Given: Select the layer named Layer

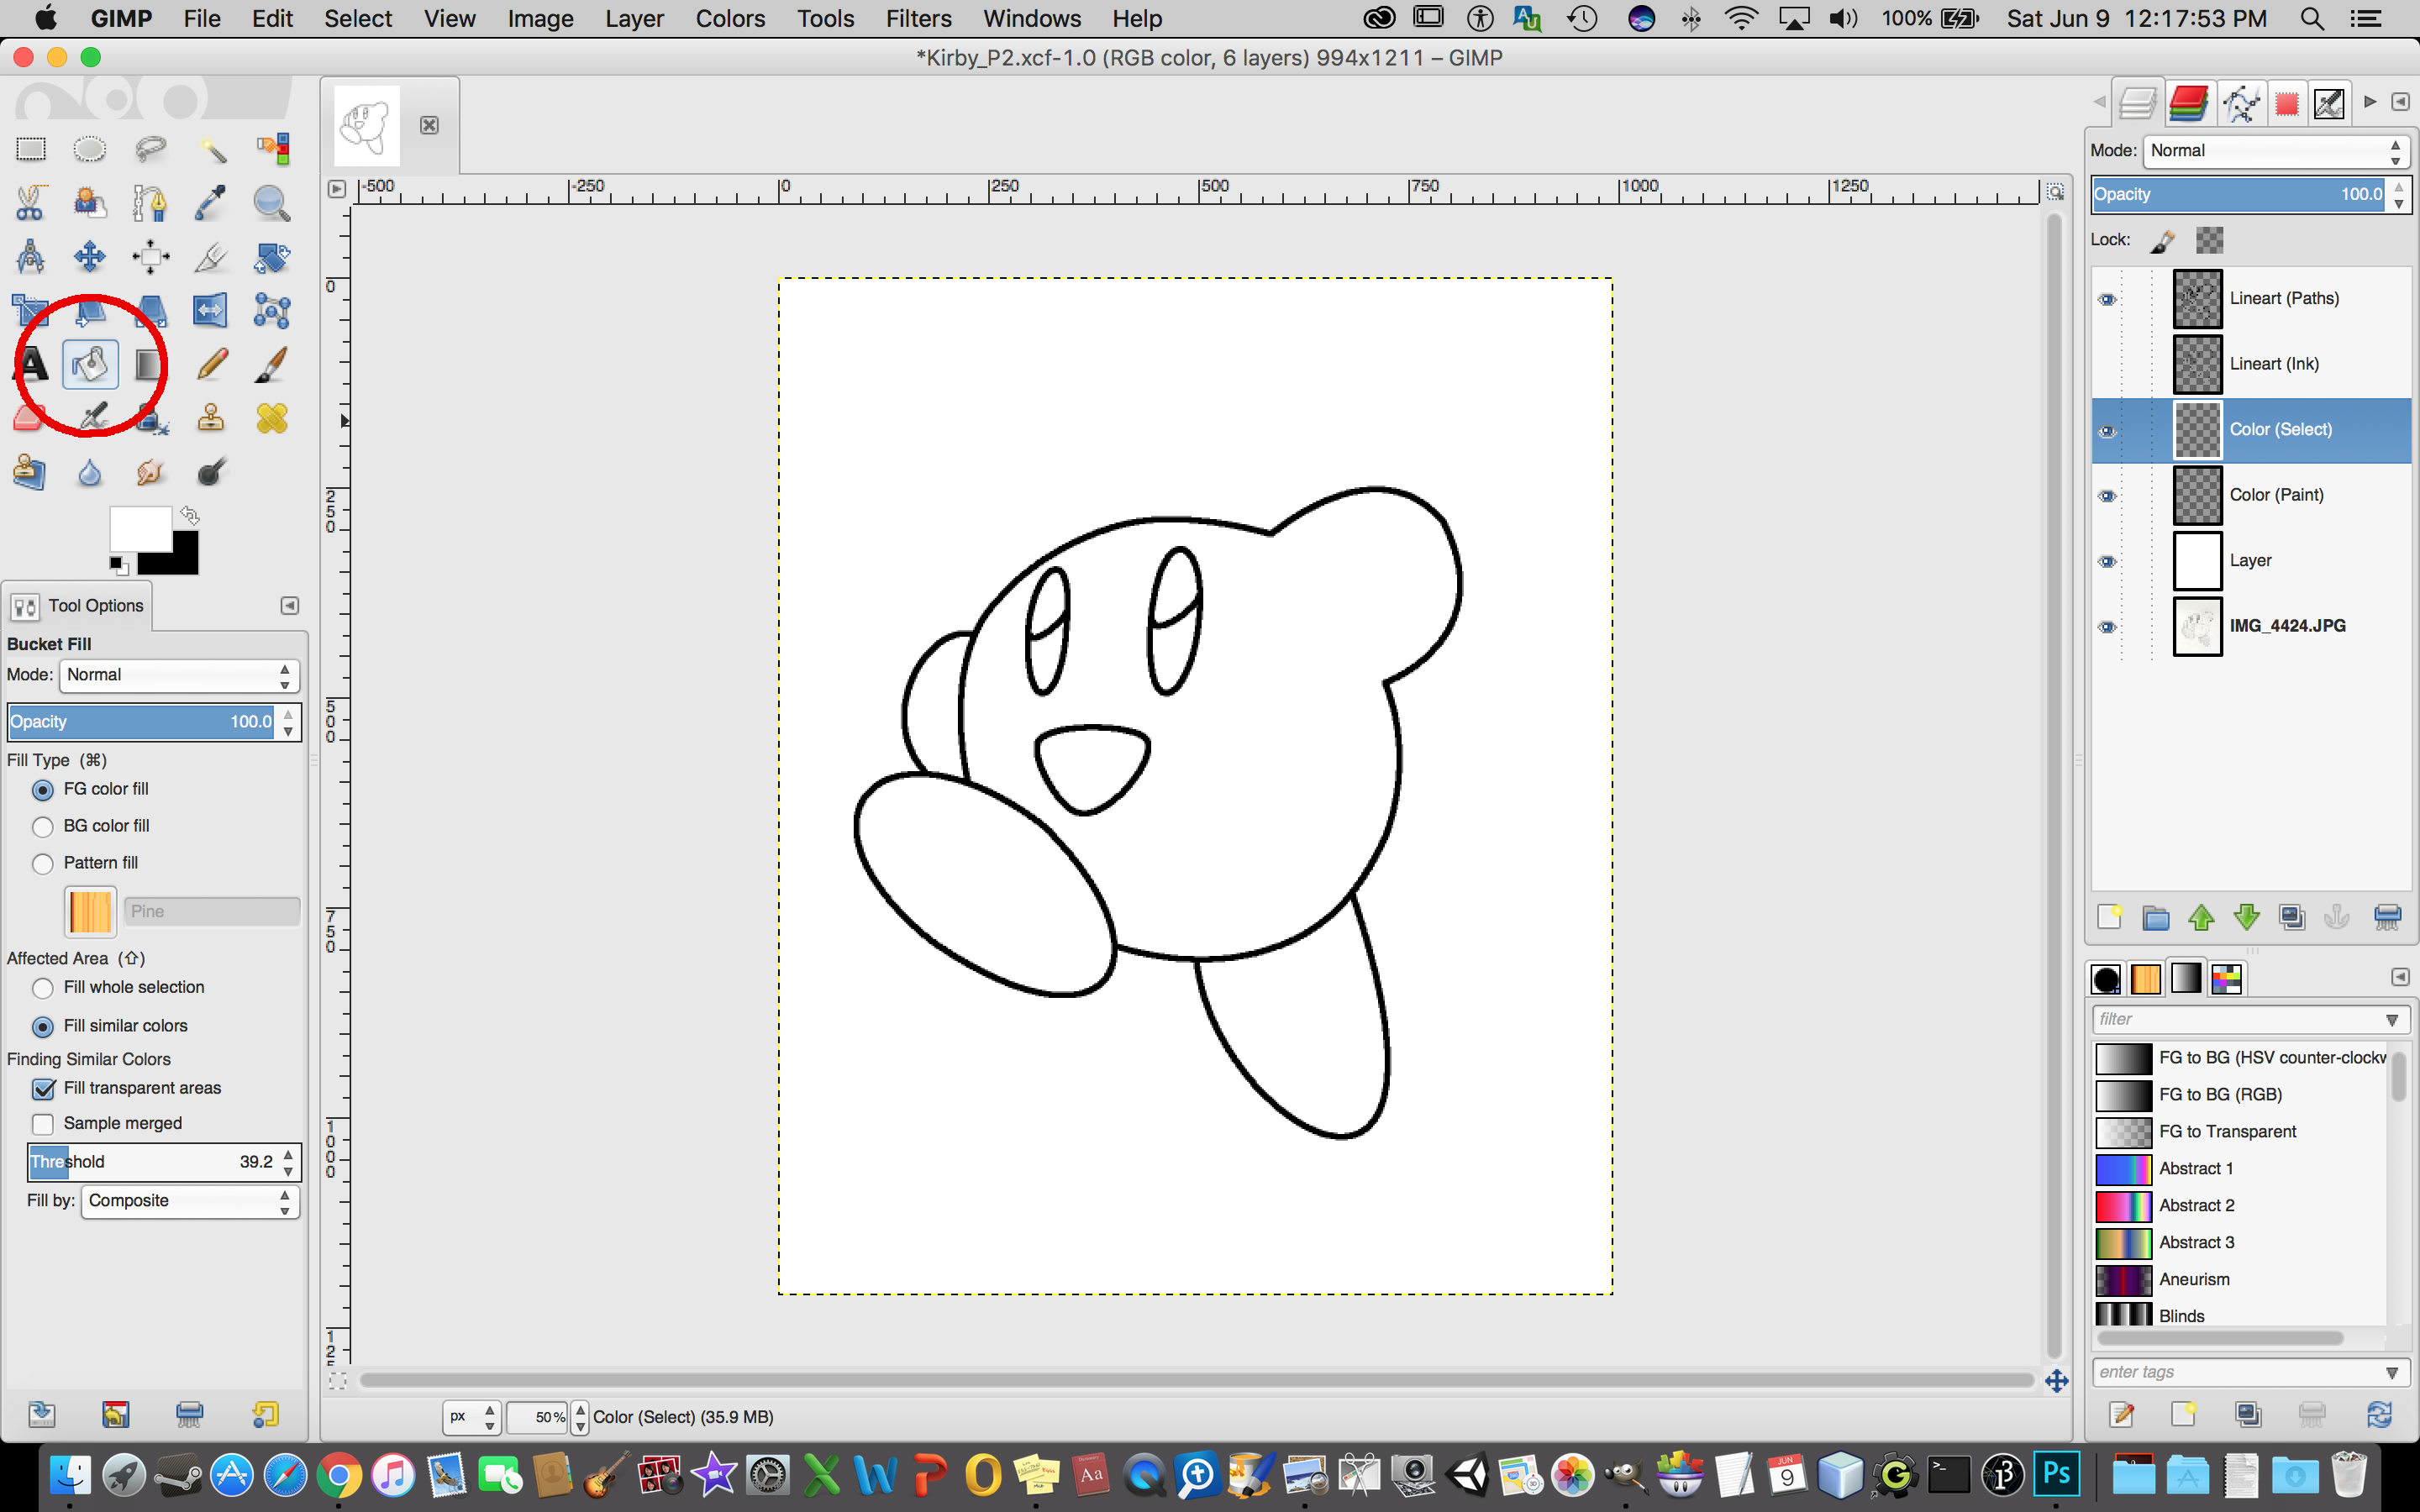Looking at the screenshot, I should pos(2250,561).
